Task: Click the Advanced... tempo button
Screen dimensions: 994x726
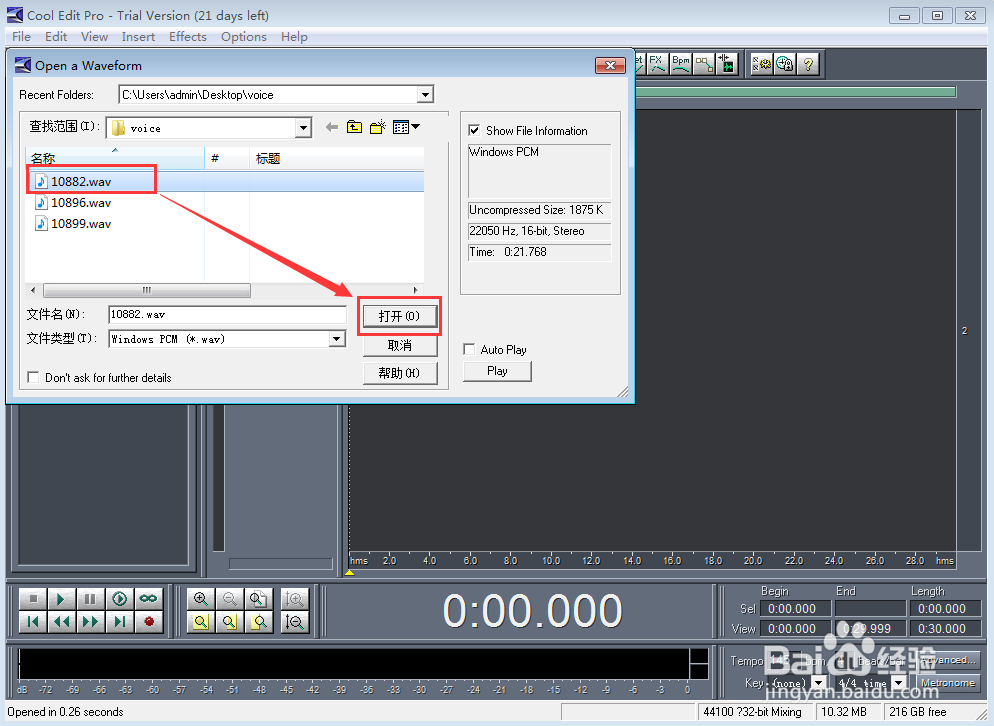Action: coord(949,660)
